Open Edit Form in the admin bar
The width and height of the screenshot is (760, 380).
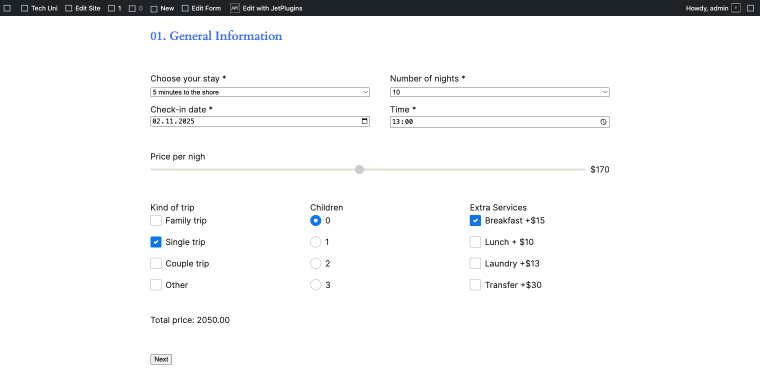pos(201,8)
